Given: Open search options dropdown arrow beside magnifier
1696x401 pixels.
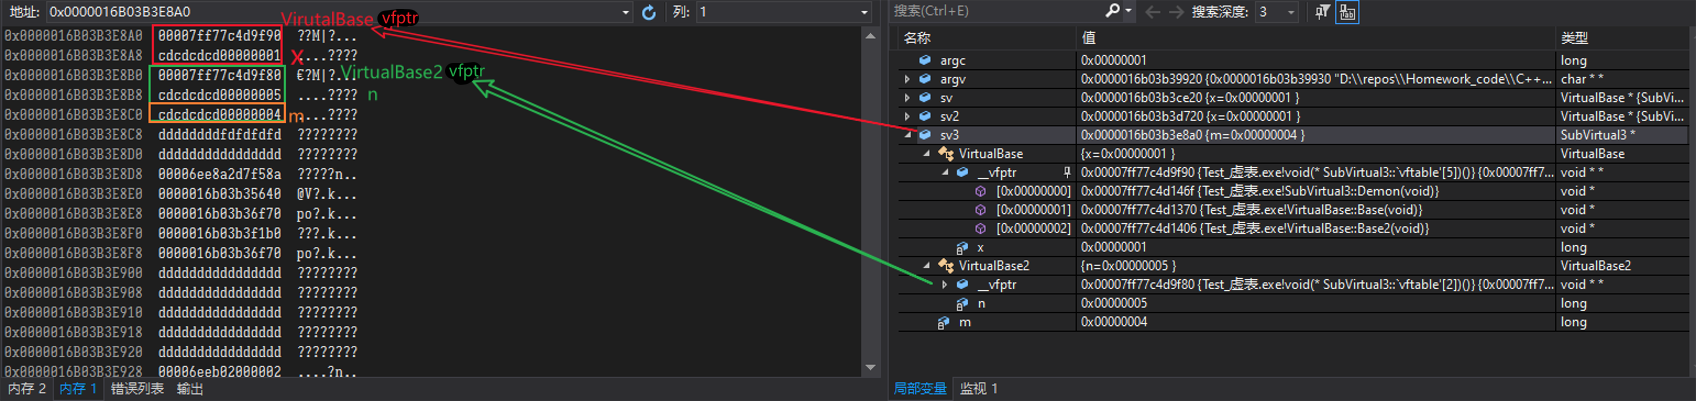Looking at the screenshot, I should pos(1128,12).
